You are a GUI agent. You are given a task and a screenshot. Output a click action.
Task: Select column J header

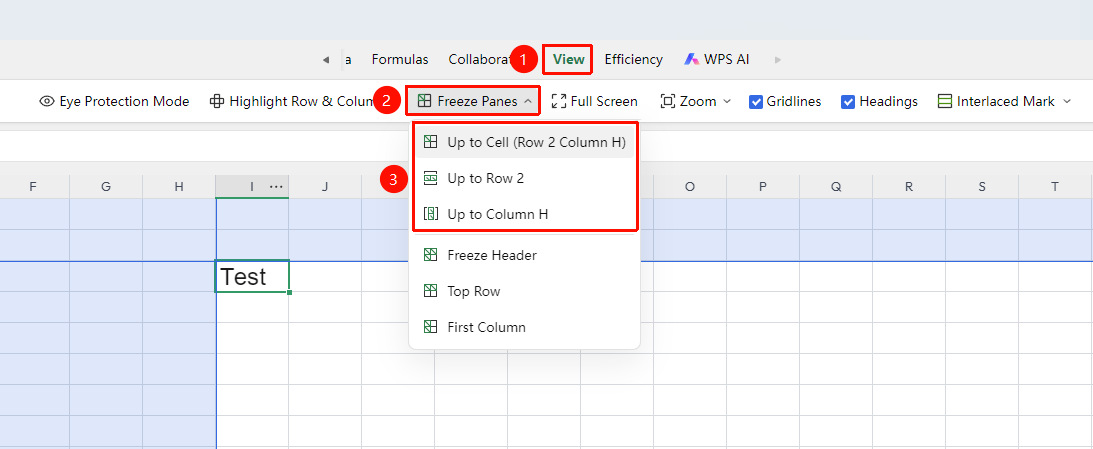pyautogui.click(x=325, y=187)
